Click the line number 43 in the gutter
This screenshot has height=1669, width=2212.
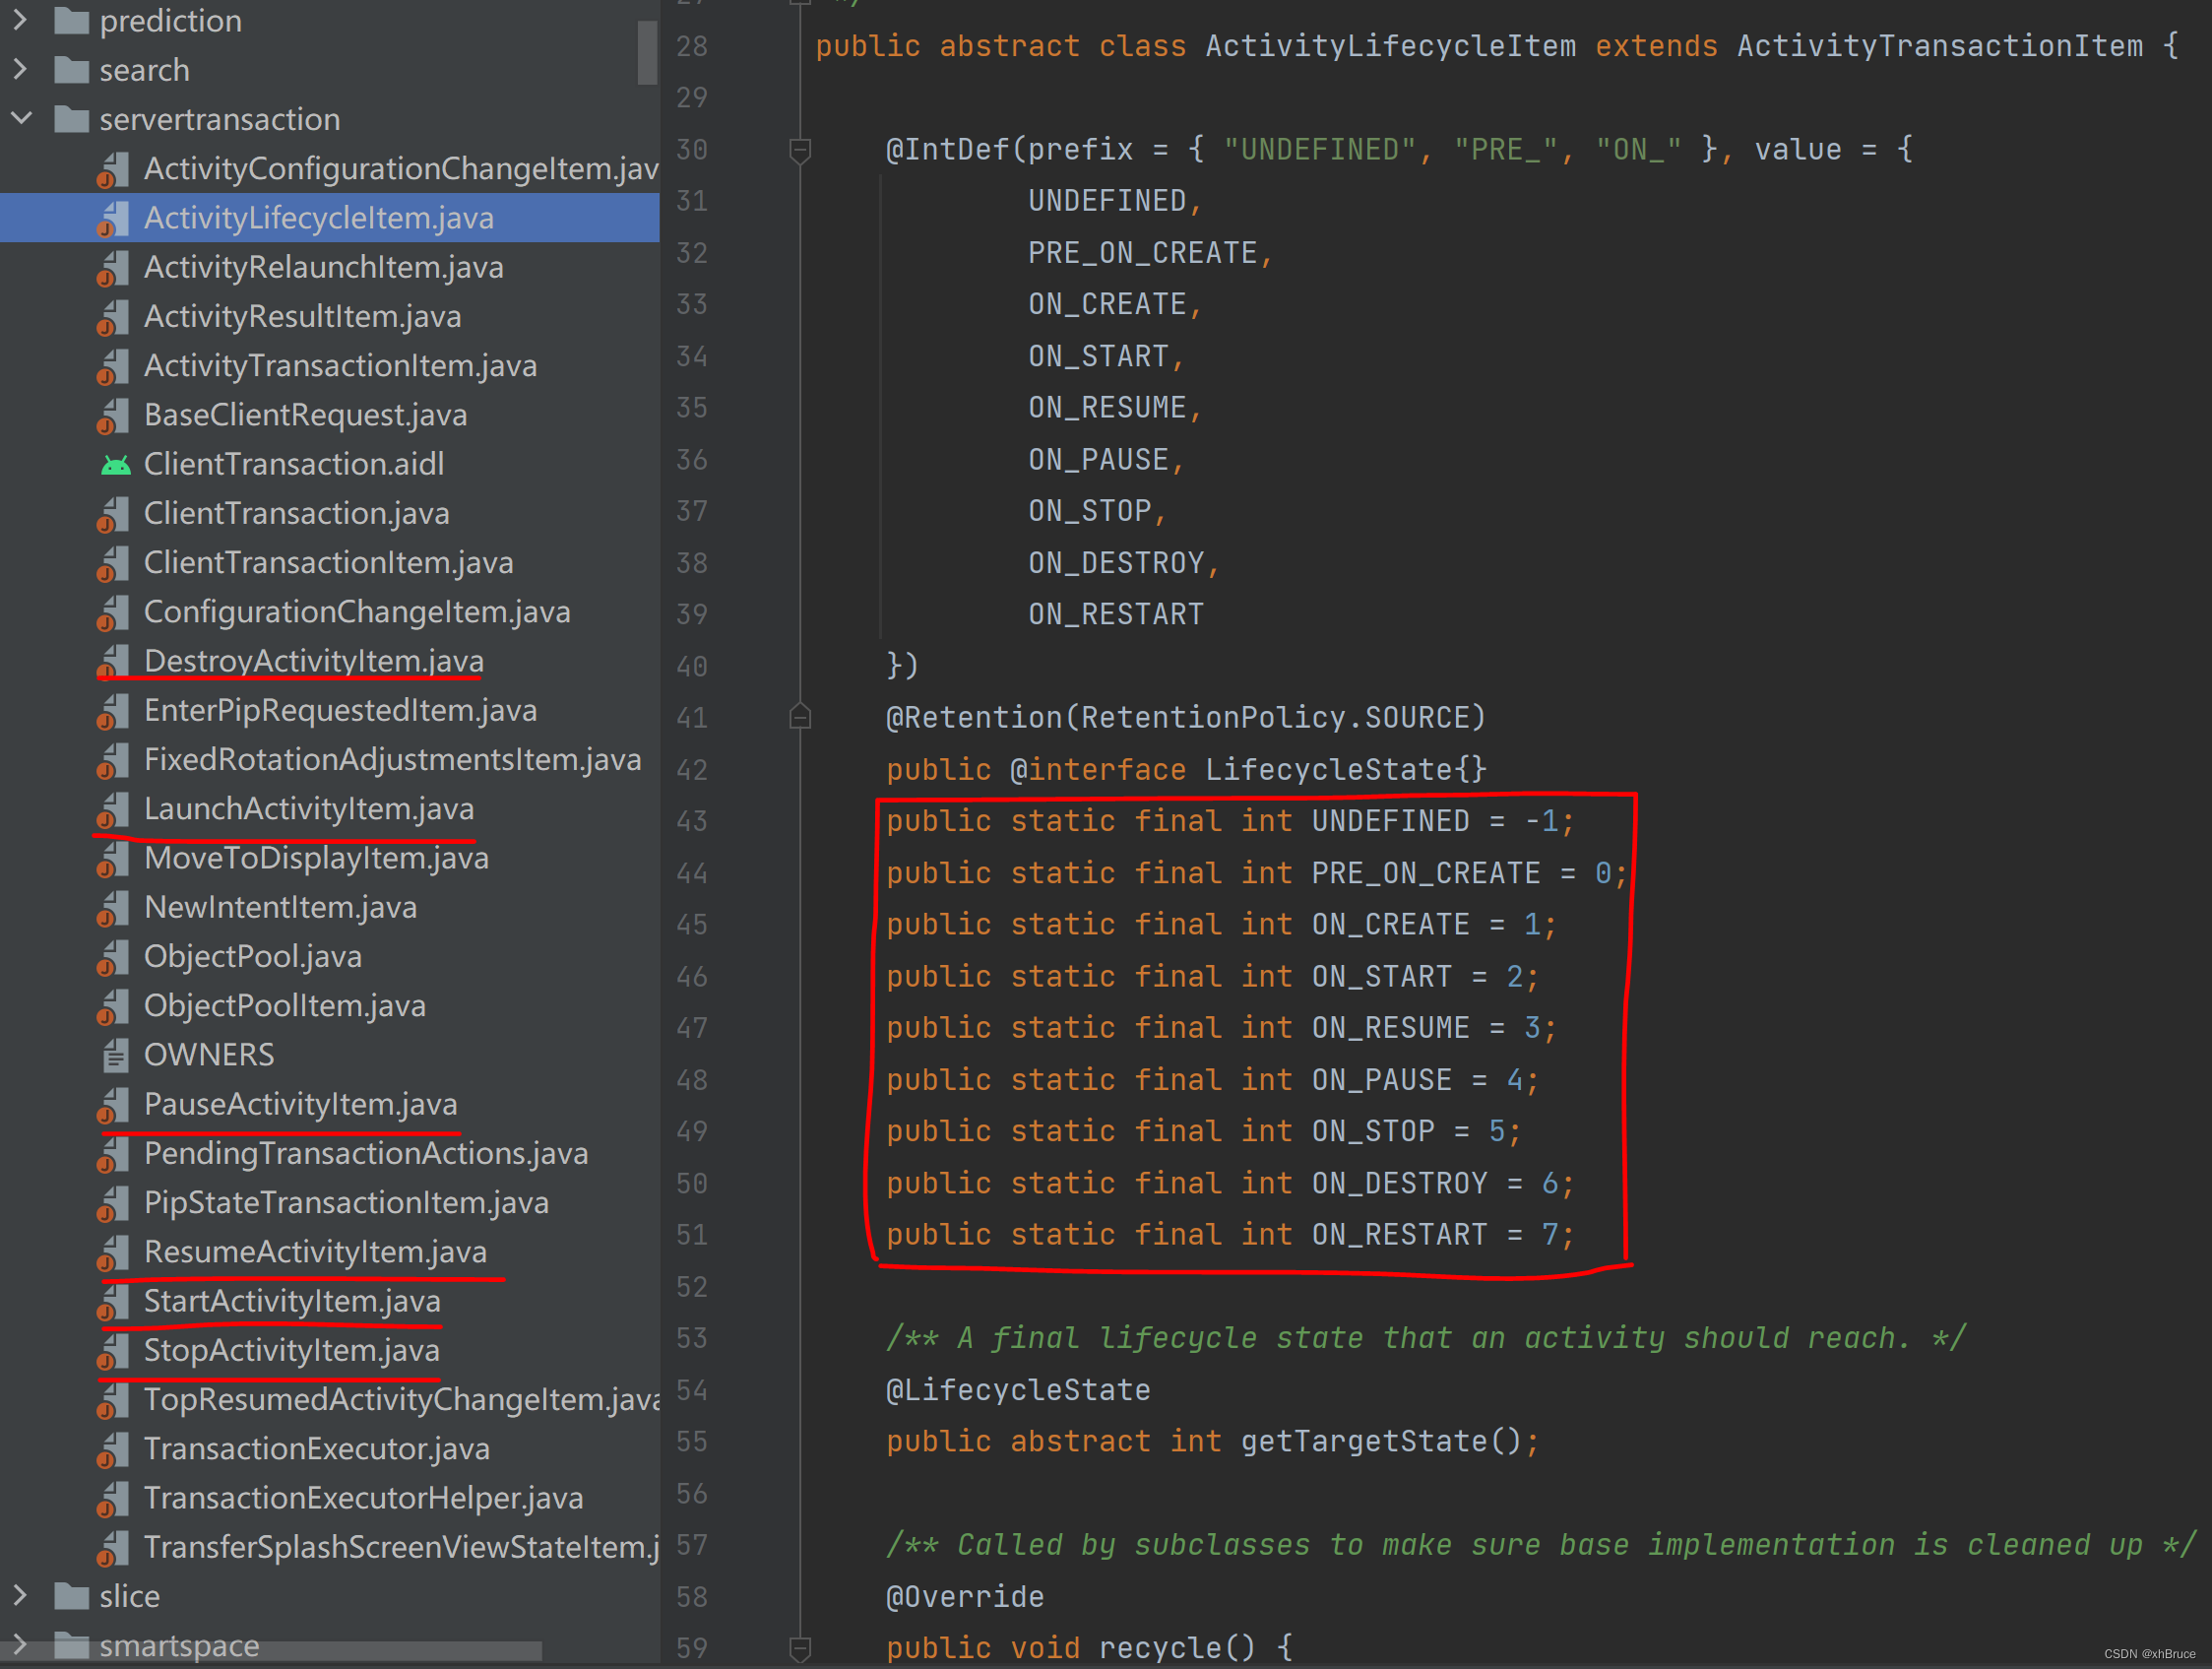(x=691, y=822)
